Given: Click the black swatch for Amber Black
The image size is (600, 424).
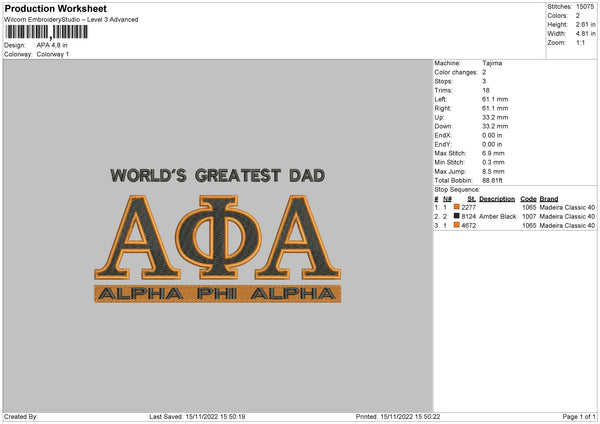Looking at the screenshot, I should [x=457, y=216].
